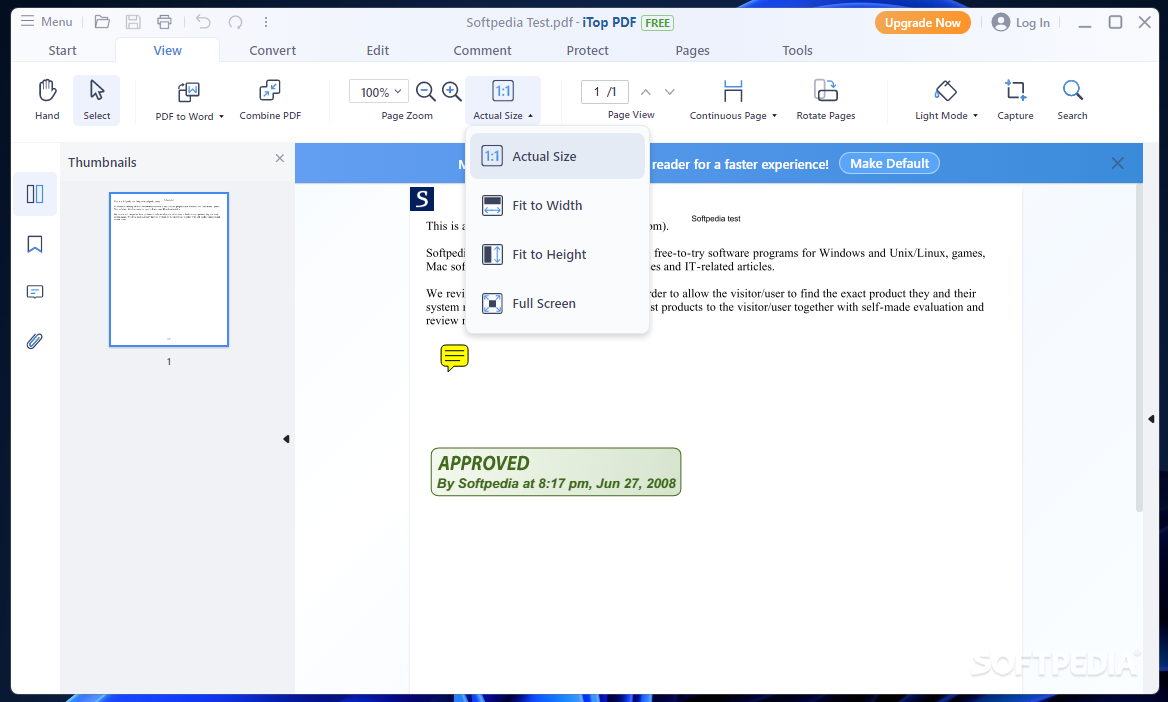Switch to the Pages tab
This screenshot has width=1168, height=702.
coord(692,50)
